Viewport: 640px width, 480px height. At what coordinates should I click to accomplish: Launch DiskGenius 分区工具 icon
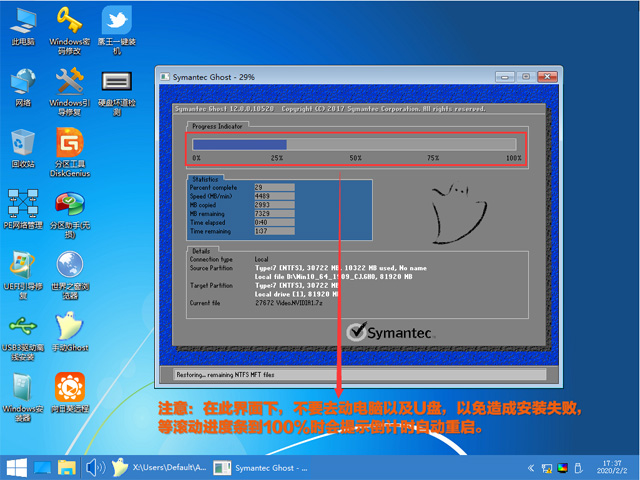click(69, 143)
